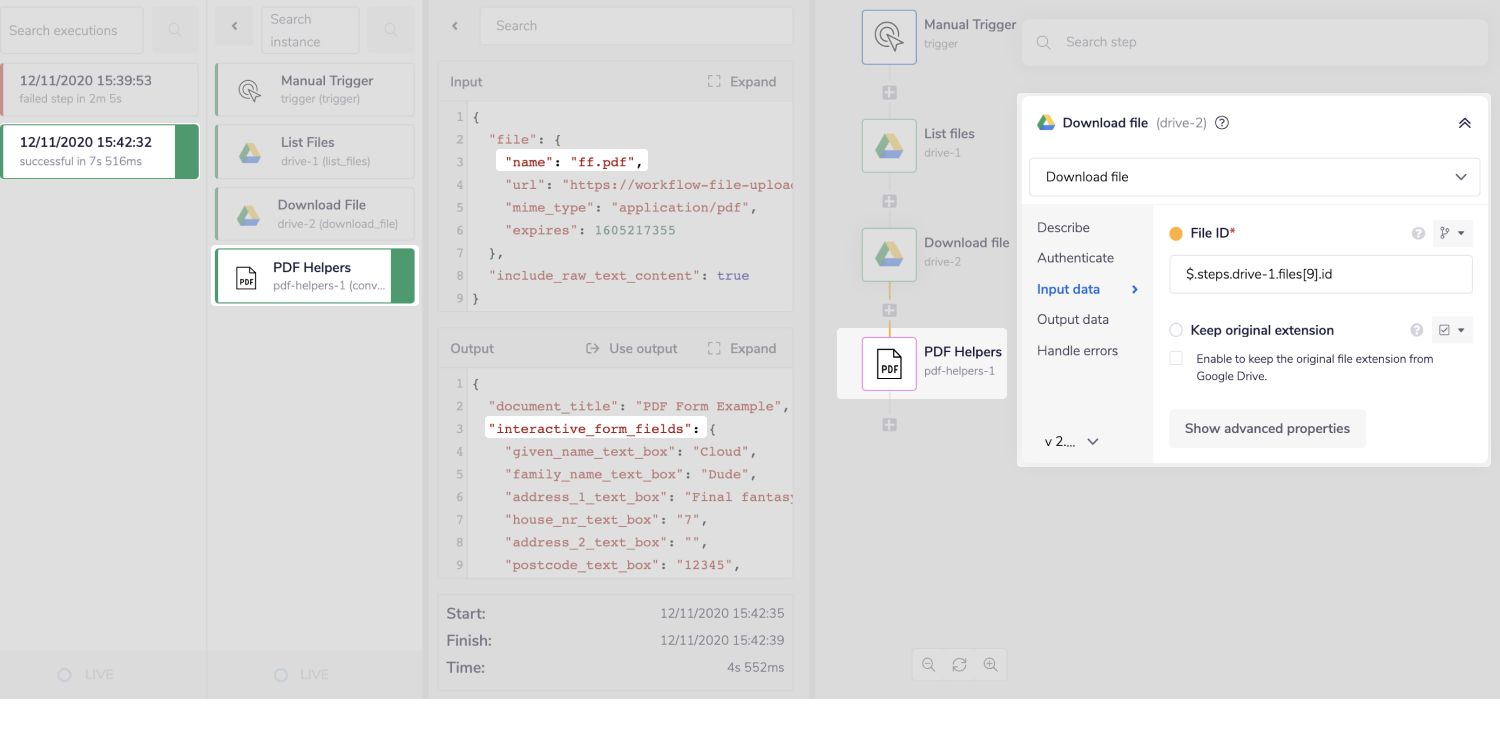This screenshot has height=741, width=1500.
Task: Click the zoom out magnifier icon
Action: pyautogui.click(x=929, y=665)
